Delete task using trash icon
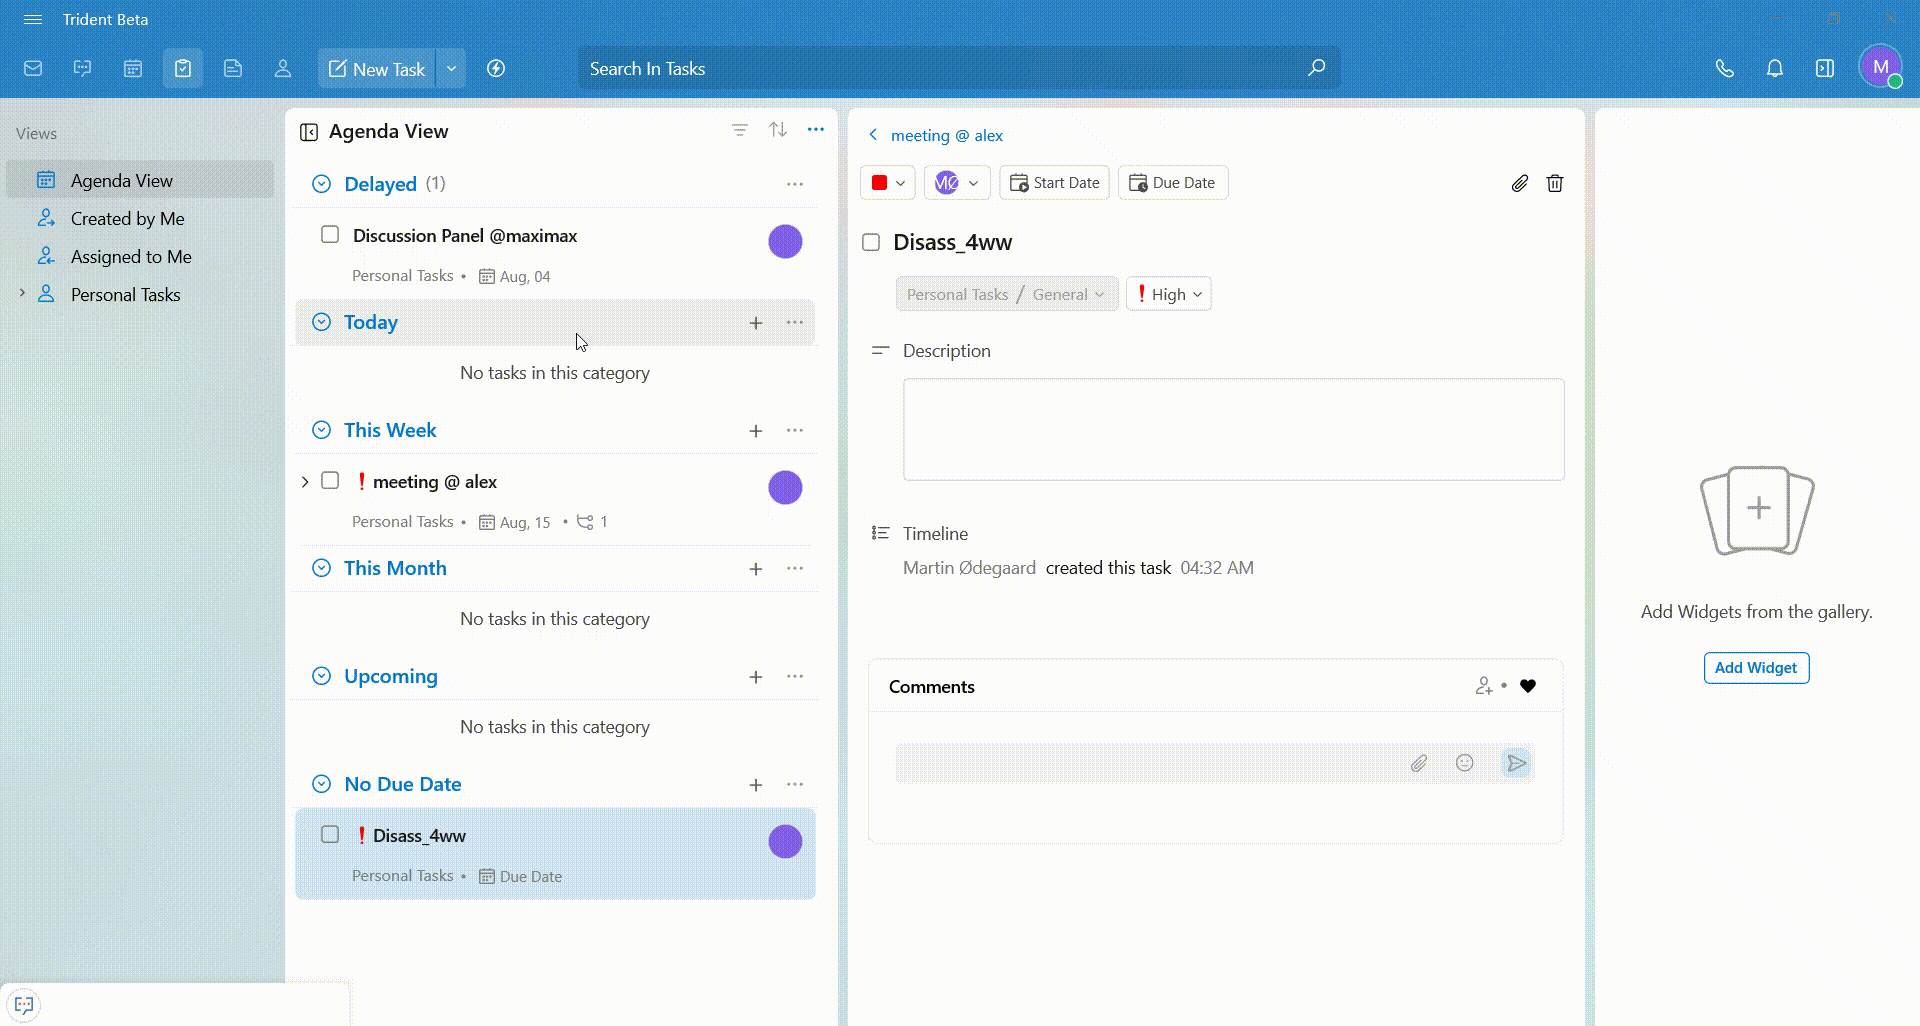The width and height of the screenshot is (1920, 1026). [x=1554, y=183]
